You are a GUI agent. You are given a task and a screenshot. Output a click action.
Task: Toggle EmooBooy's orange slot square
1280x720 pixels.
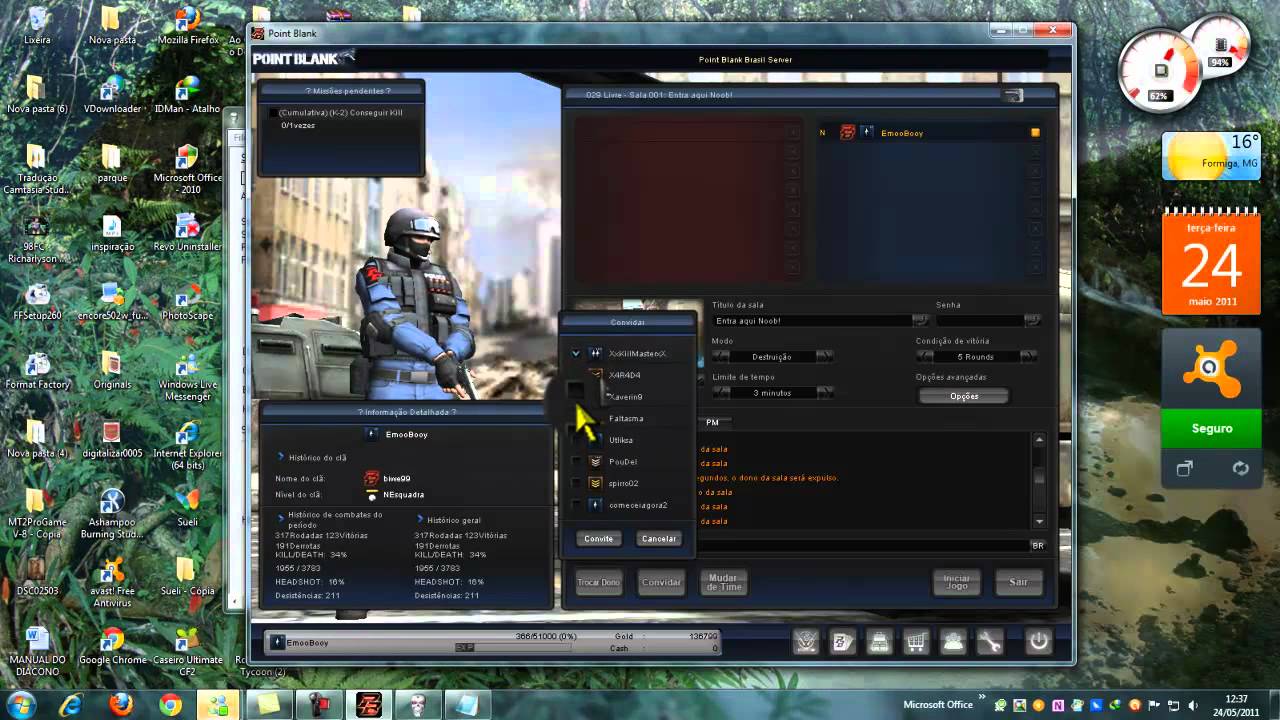[x=1035, y=132]
